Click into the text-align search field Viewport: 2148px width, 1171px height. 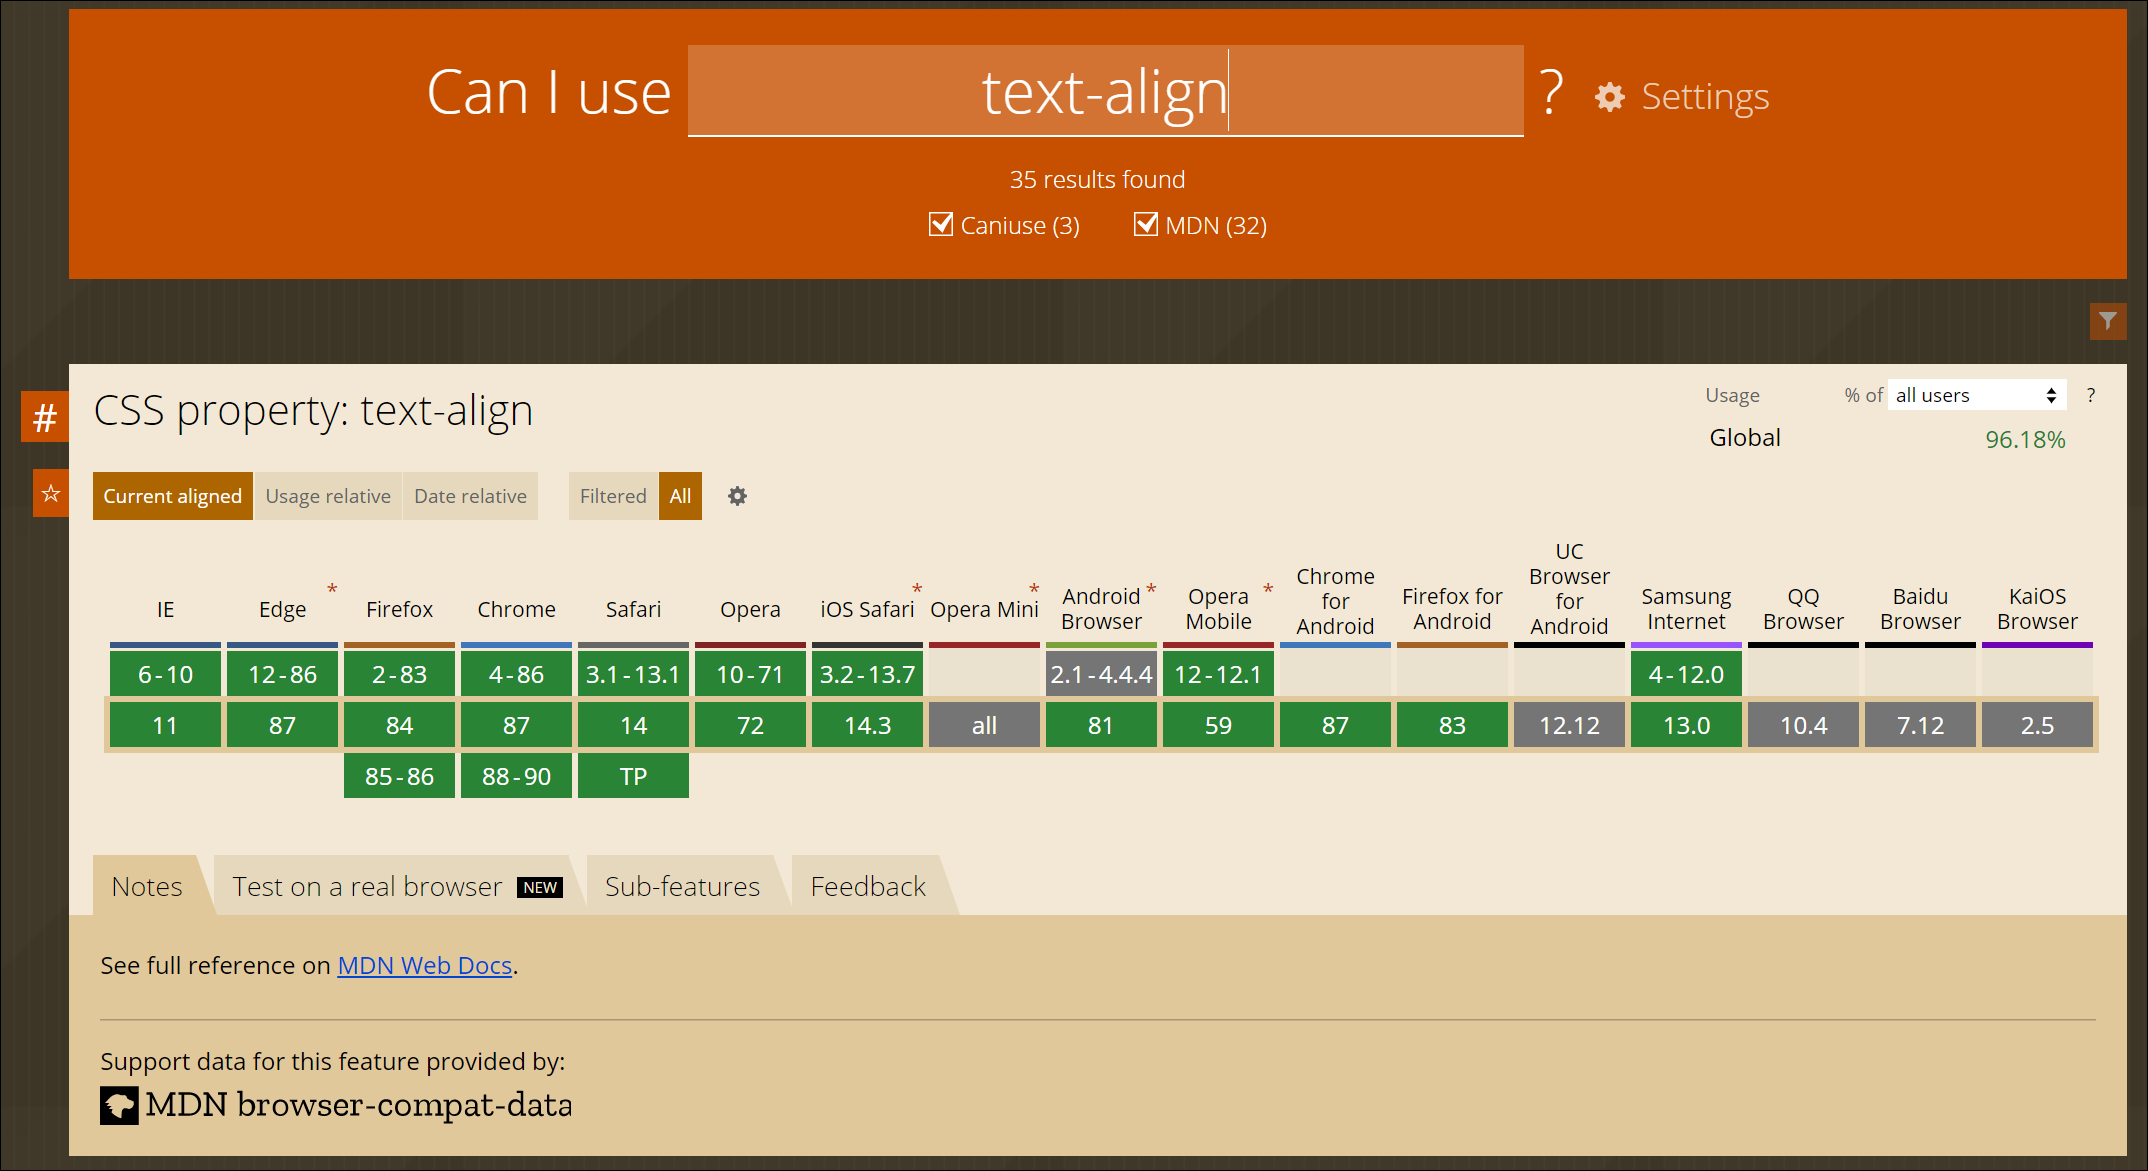coord(1104,92)
